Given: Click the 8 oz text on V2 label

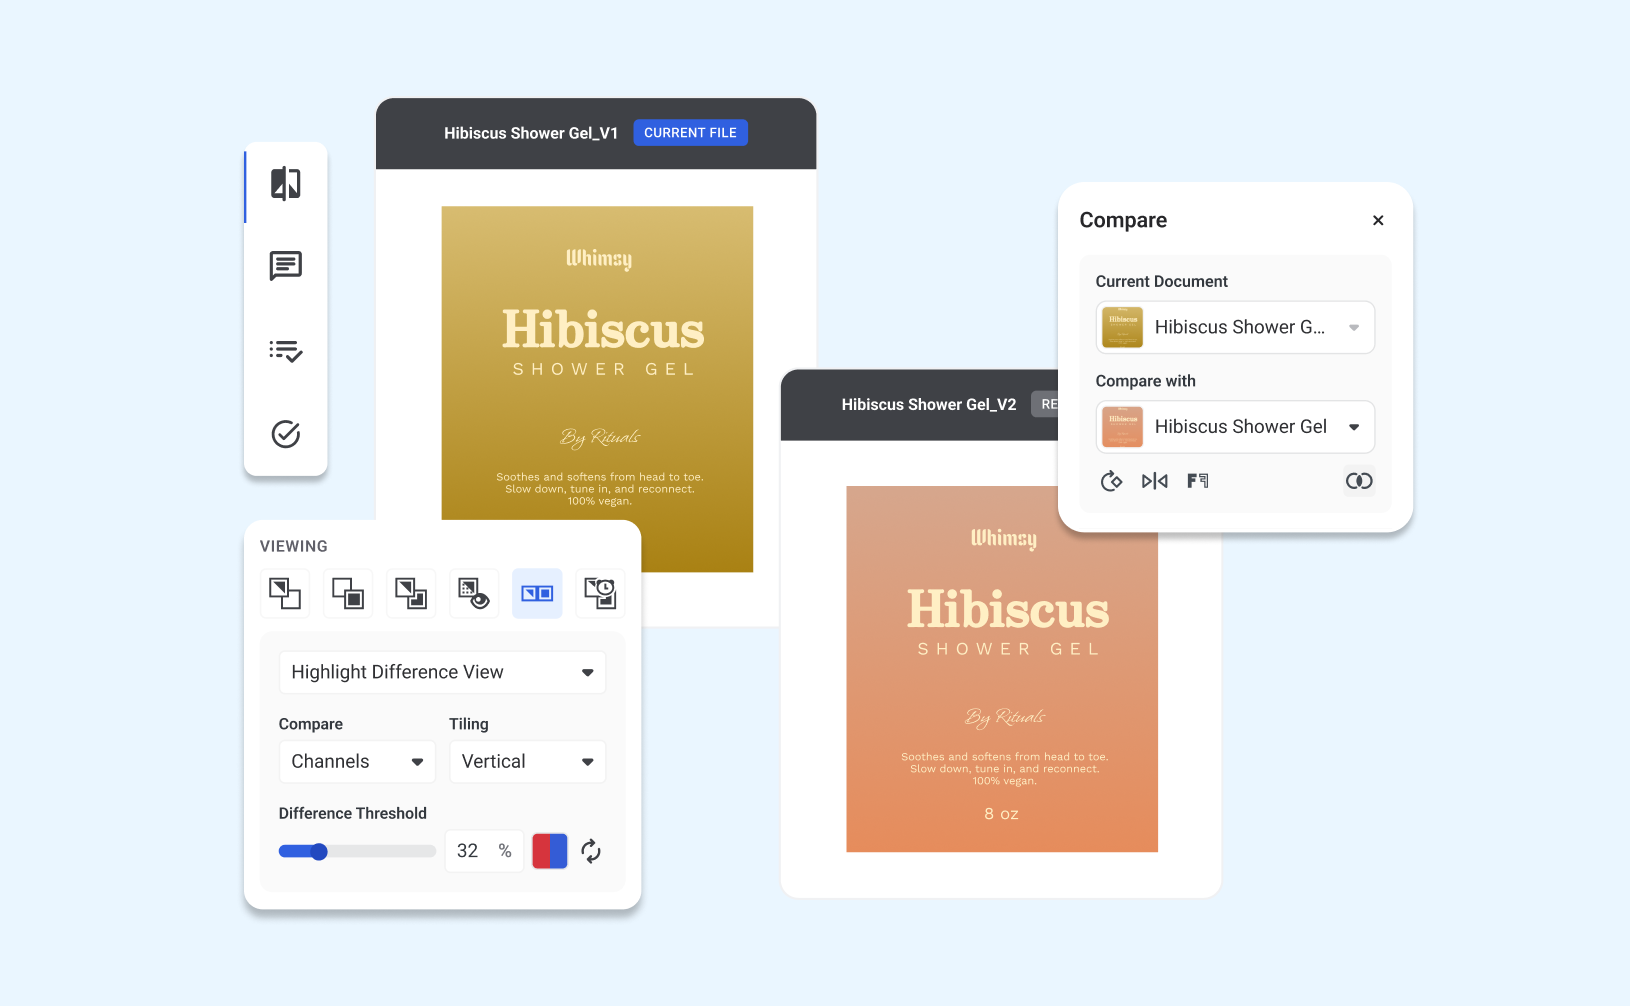Looking at the screenshot, I should 1001,814.
